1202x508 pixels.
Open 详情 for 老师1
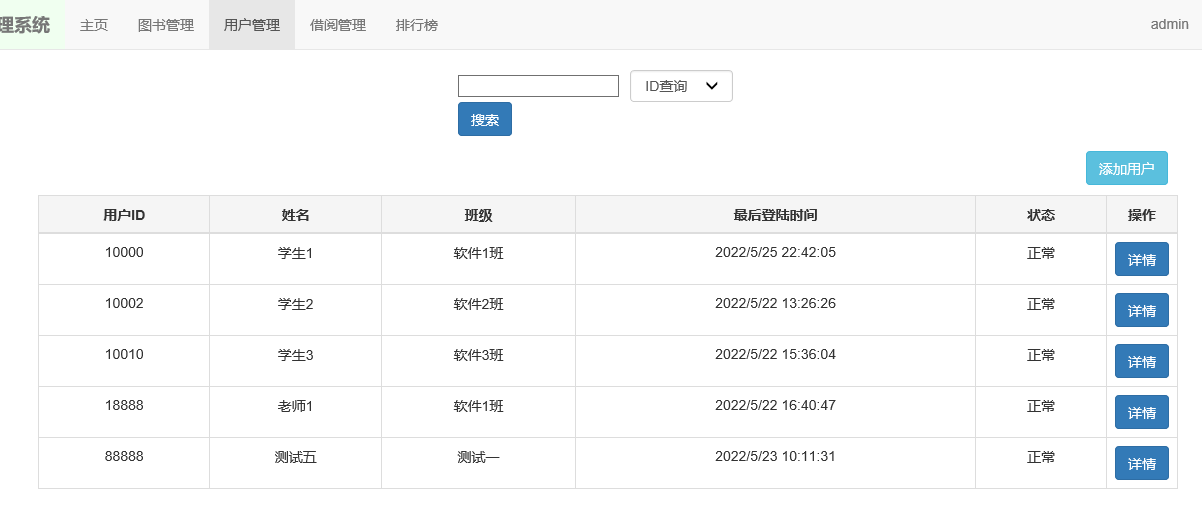[x=1142, y=412]
